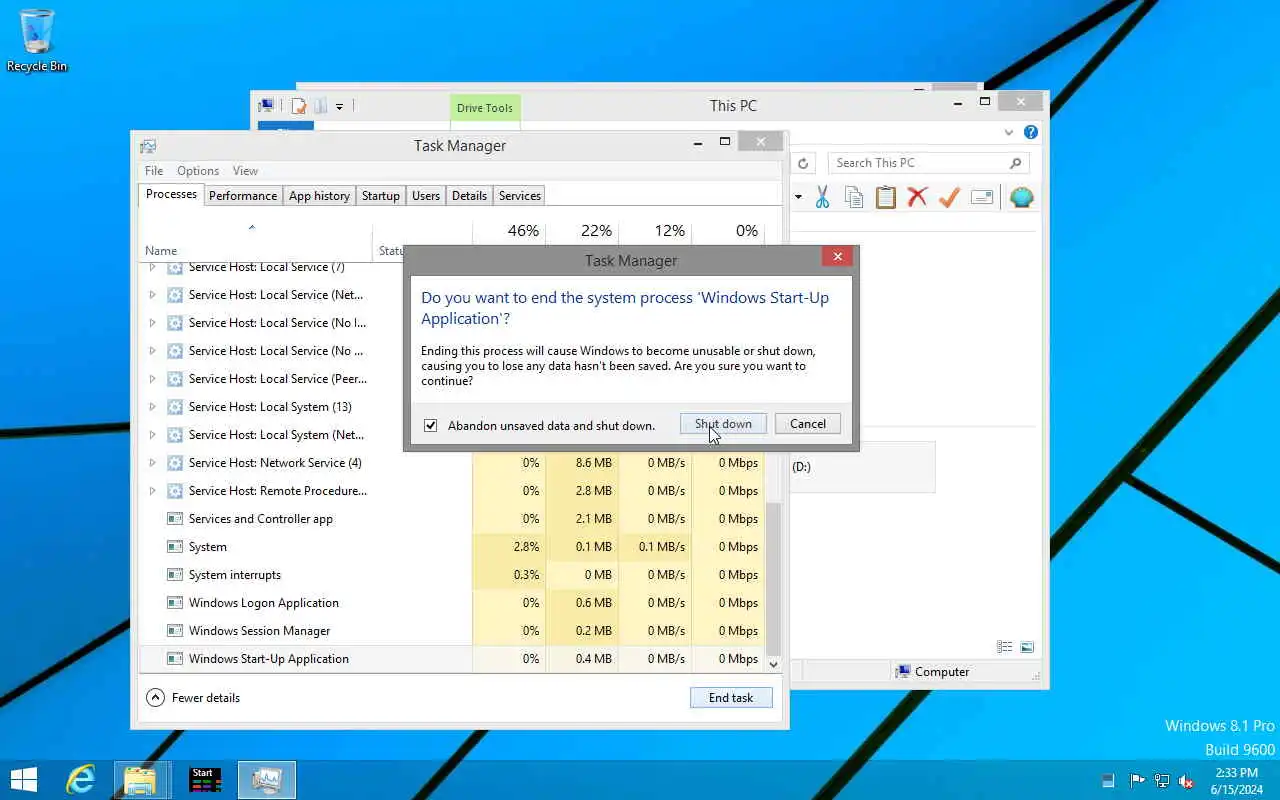Click Fewer details in Task Manager
The height and width of the screenshot is (800, 1280).
coord(194,698)
